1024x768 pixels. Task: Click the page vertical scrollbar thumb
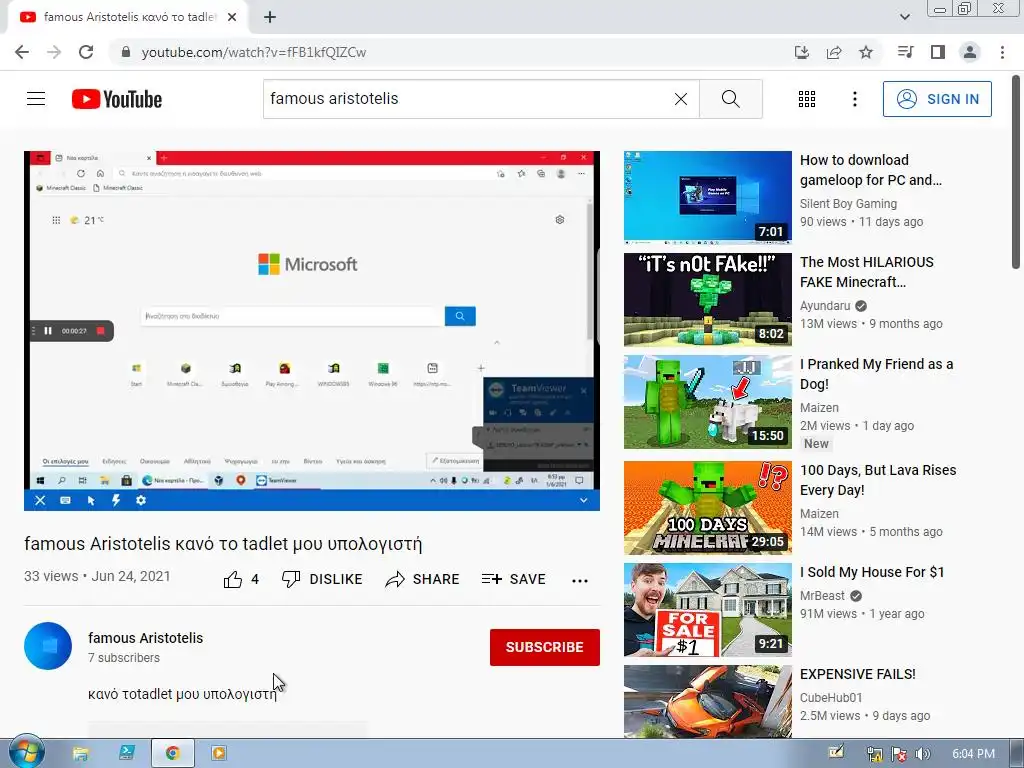(x=1016, y=173)
